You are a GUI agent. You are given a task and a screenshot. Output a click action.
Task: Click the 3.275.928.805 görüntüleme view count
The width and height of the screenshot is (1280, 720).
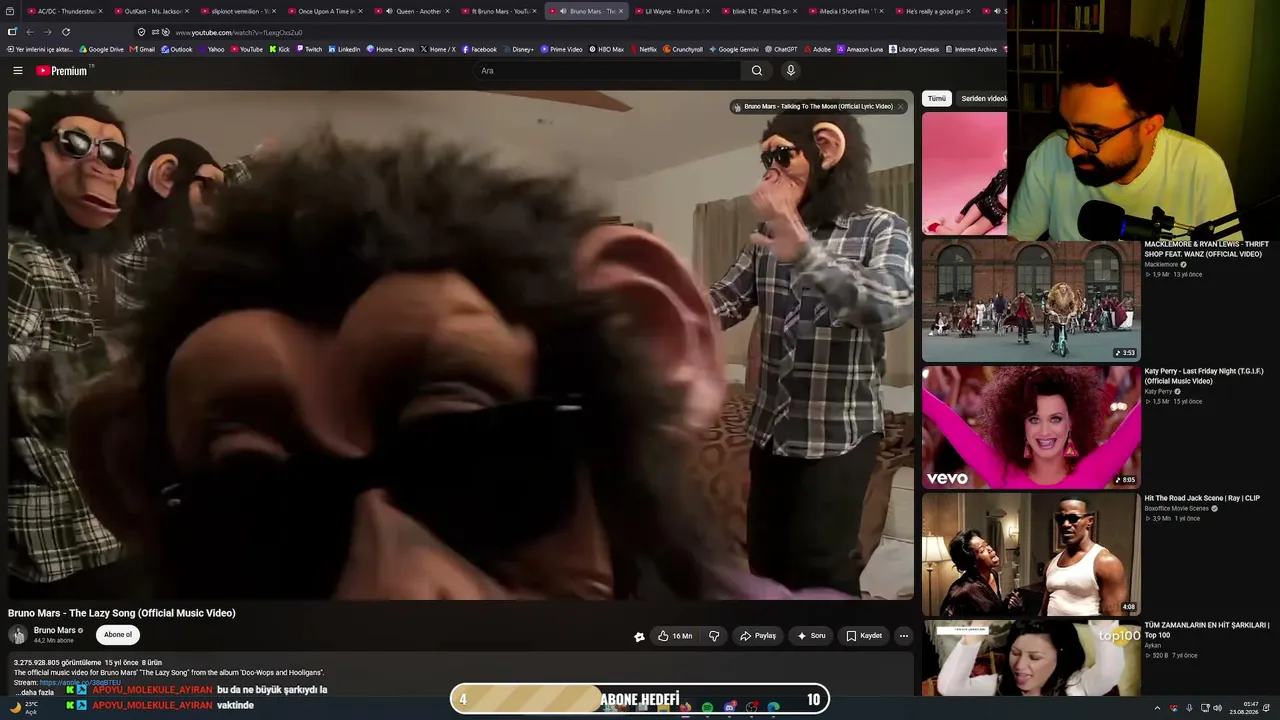coord(57,663)
